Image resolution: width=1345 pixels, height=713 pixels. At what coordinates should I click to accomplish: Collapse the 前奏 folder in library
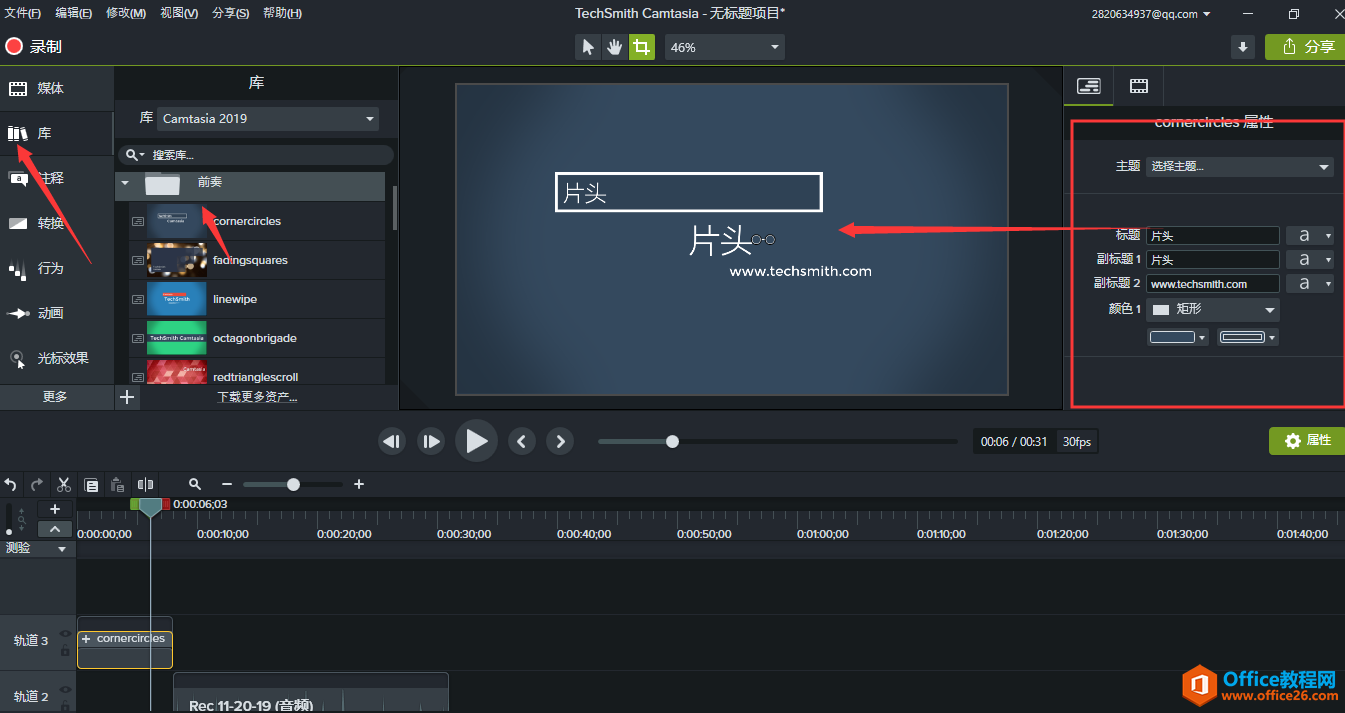(x=124, y=183)
